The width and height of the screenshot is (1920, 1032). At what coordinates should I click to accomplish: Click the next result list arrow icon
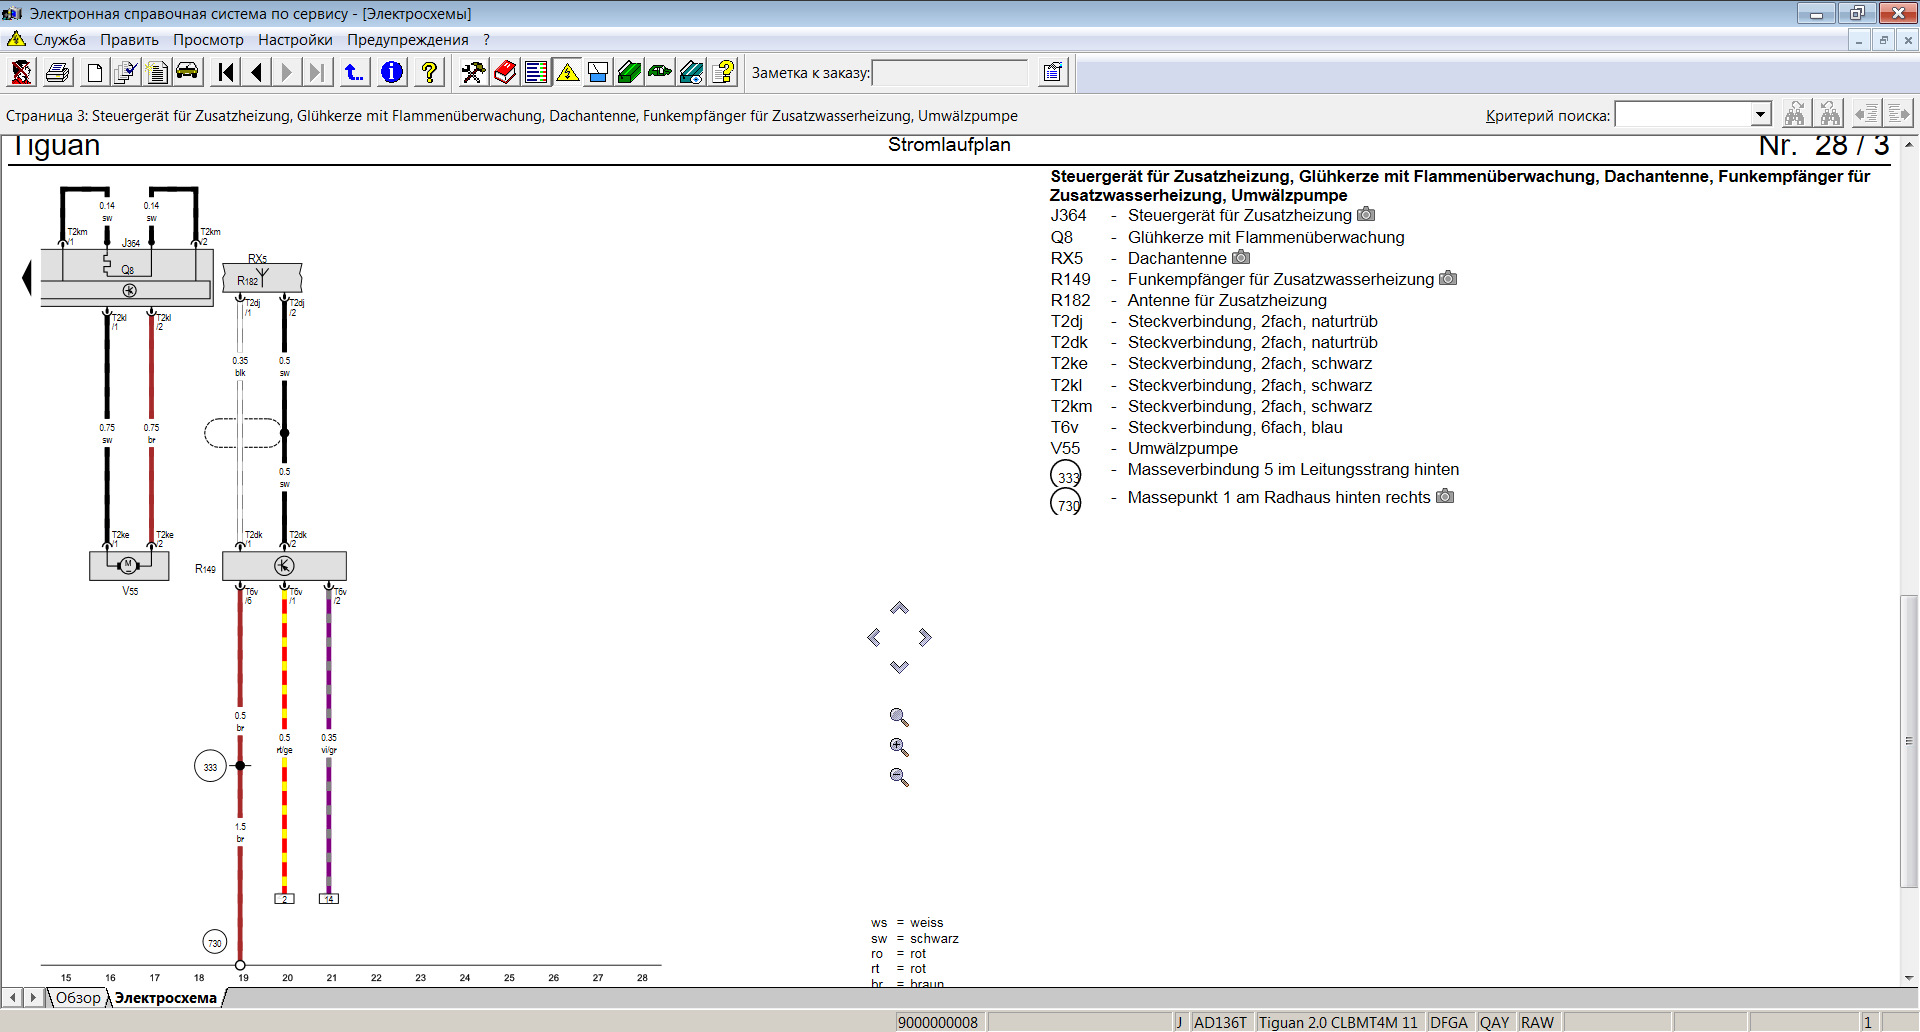tap(1899, 113)
